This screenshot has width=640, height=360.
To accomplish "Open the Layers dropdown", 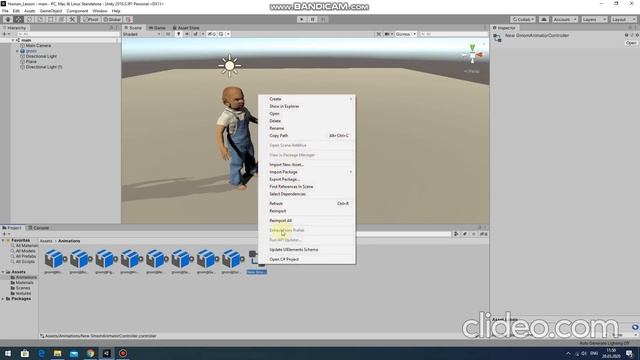I will click(x=594, y=19).
